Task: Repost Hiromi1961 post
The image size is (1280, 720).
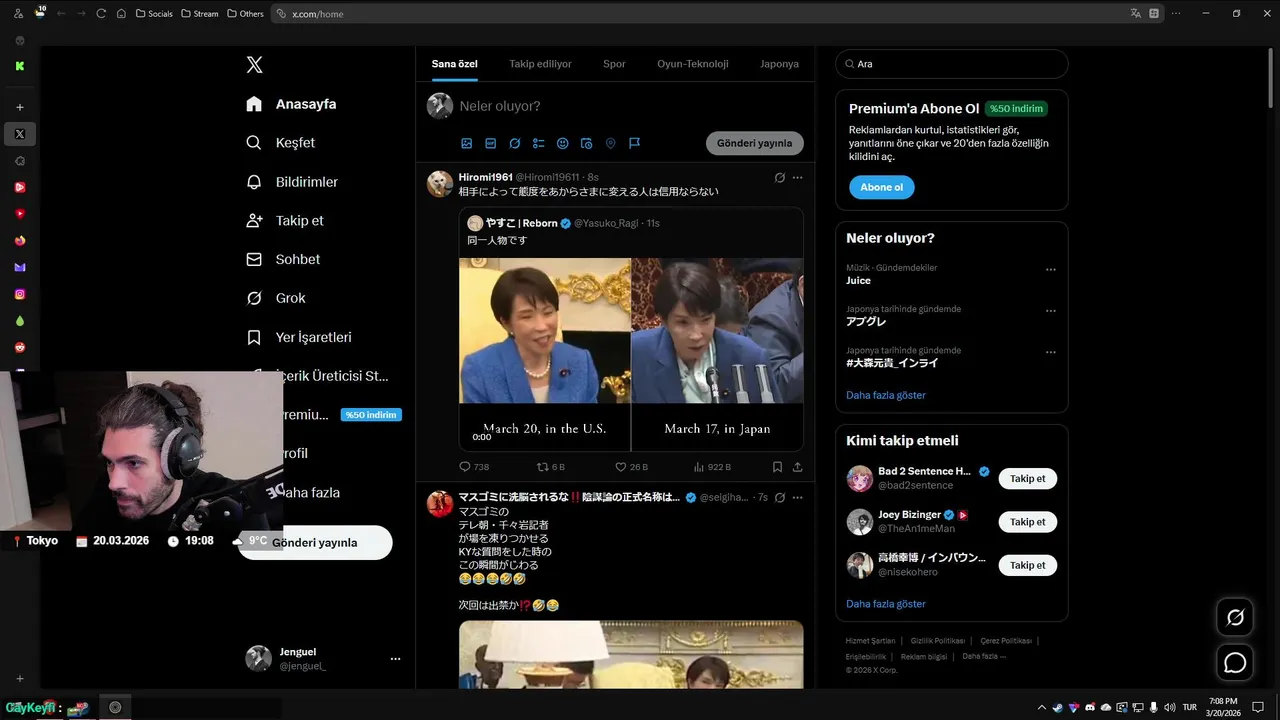Action: click(551, 467)
